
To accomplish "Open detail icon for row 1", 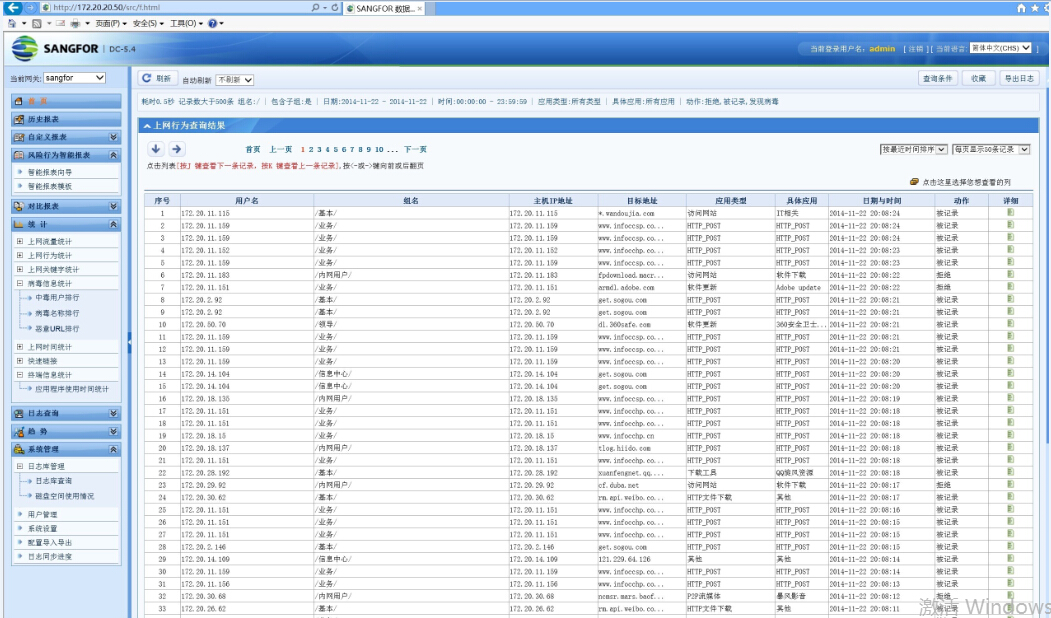I will (1010, 212).
